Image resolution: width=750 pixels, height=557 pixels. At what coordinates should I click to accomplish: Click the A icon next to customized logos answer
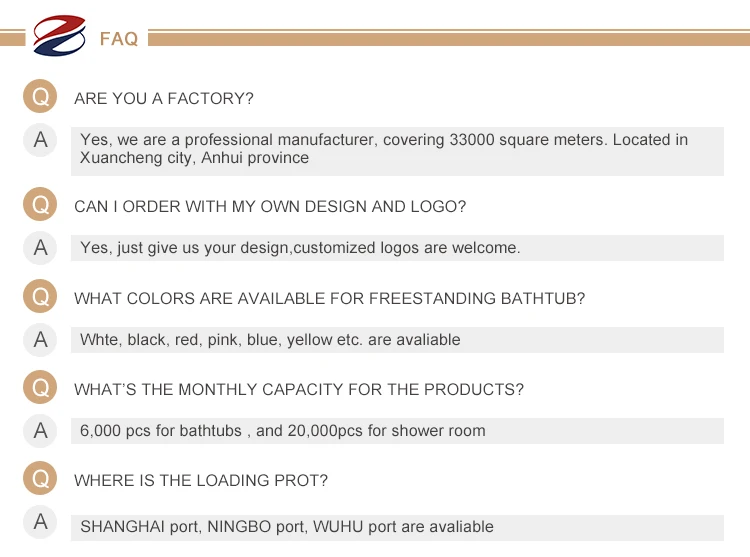coord(40,248)
